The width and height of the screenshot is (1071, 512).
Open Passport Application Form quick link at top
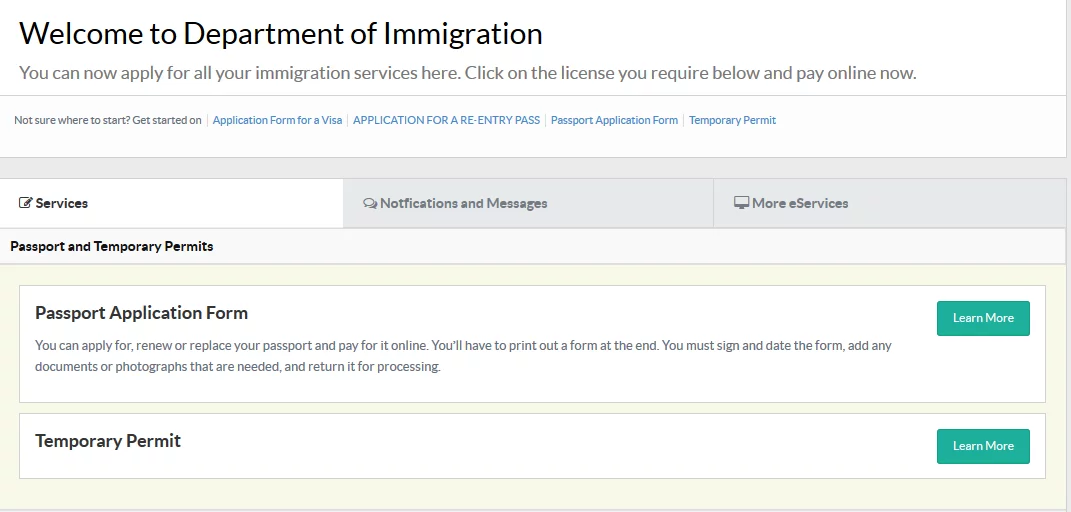(x=614, y=120)
